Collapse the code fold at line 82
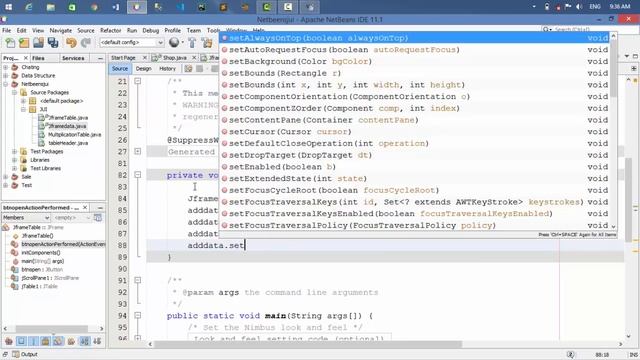 pyautogui.click(x=138, y=175)
